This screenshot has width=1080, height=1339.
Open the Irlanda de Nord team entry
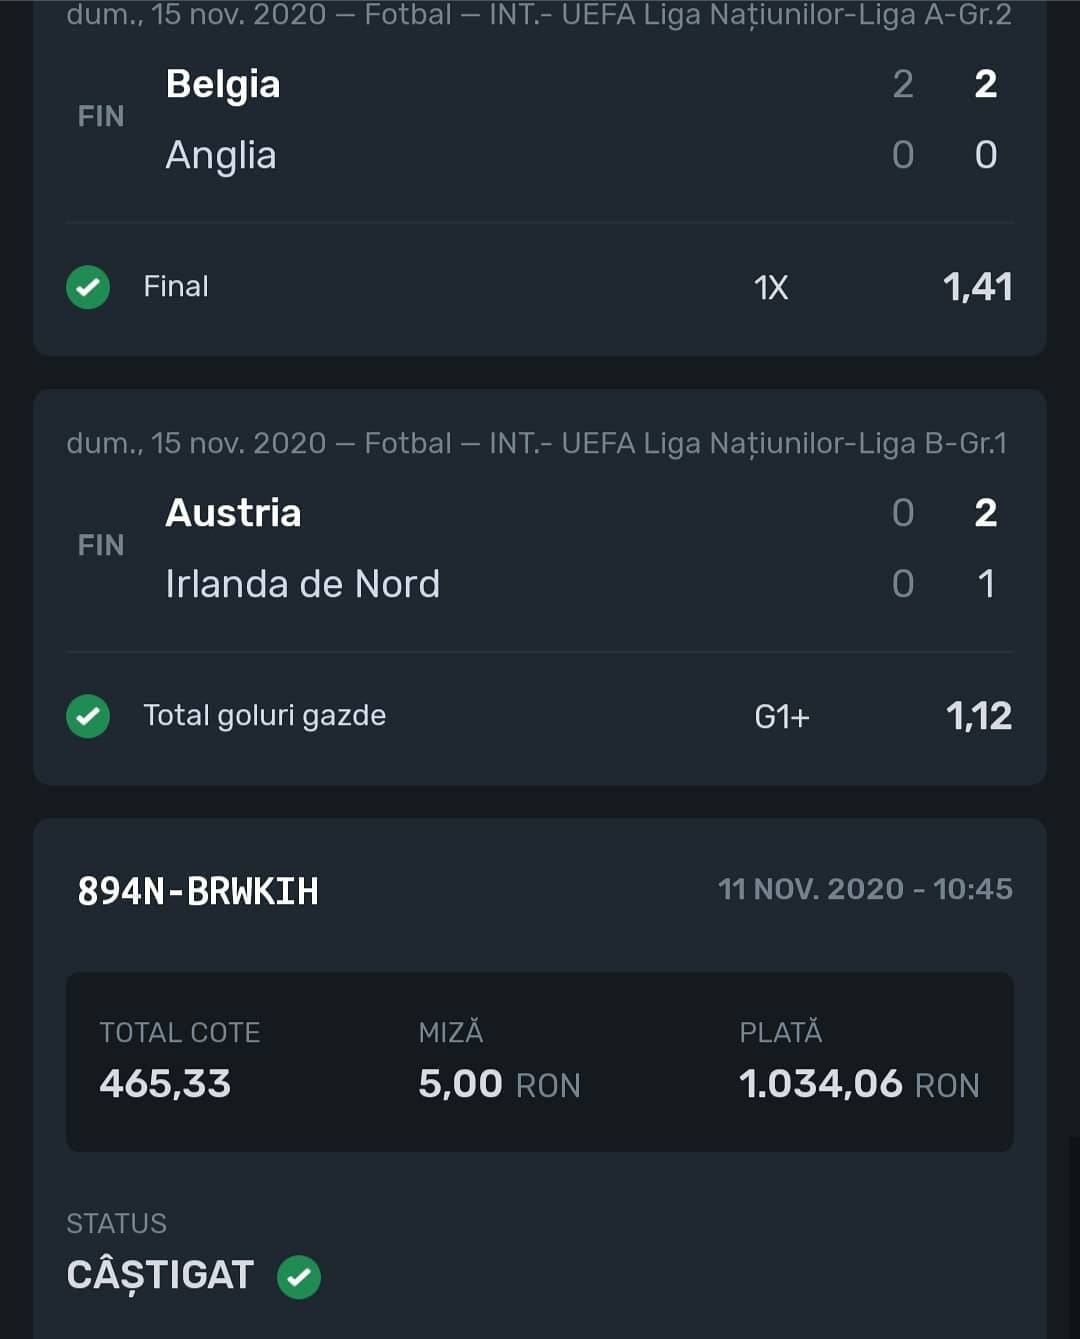(x=303, y=584)
